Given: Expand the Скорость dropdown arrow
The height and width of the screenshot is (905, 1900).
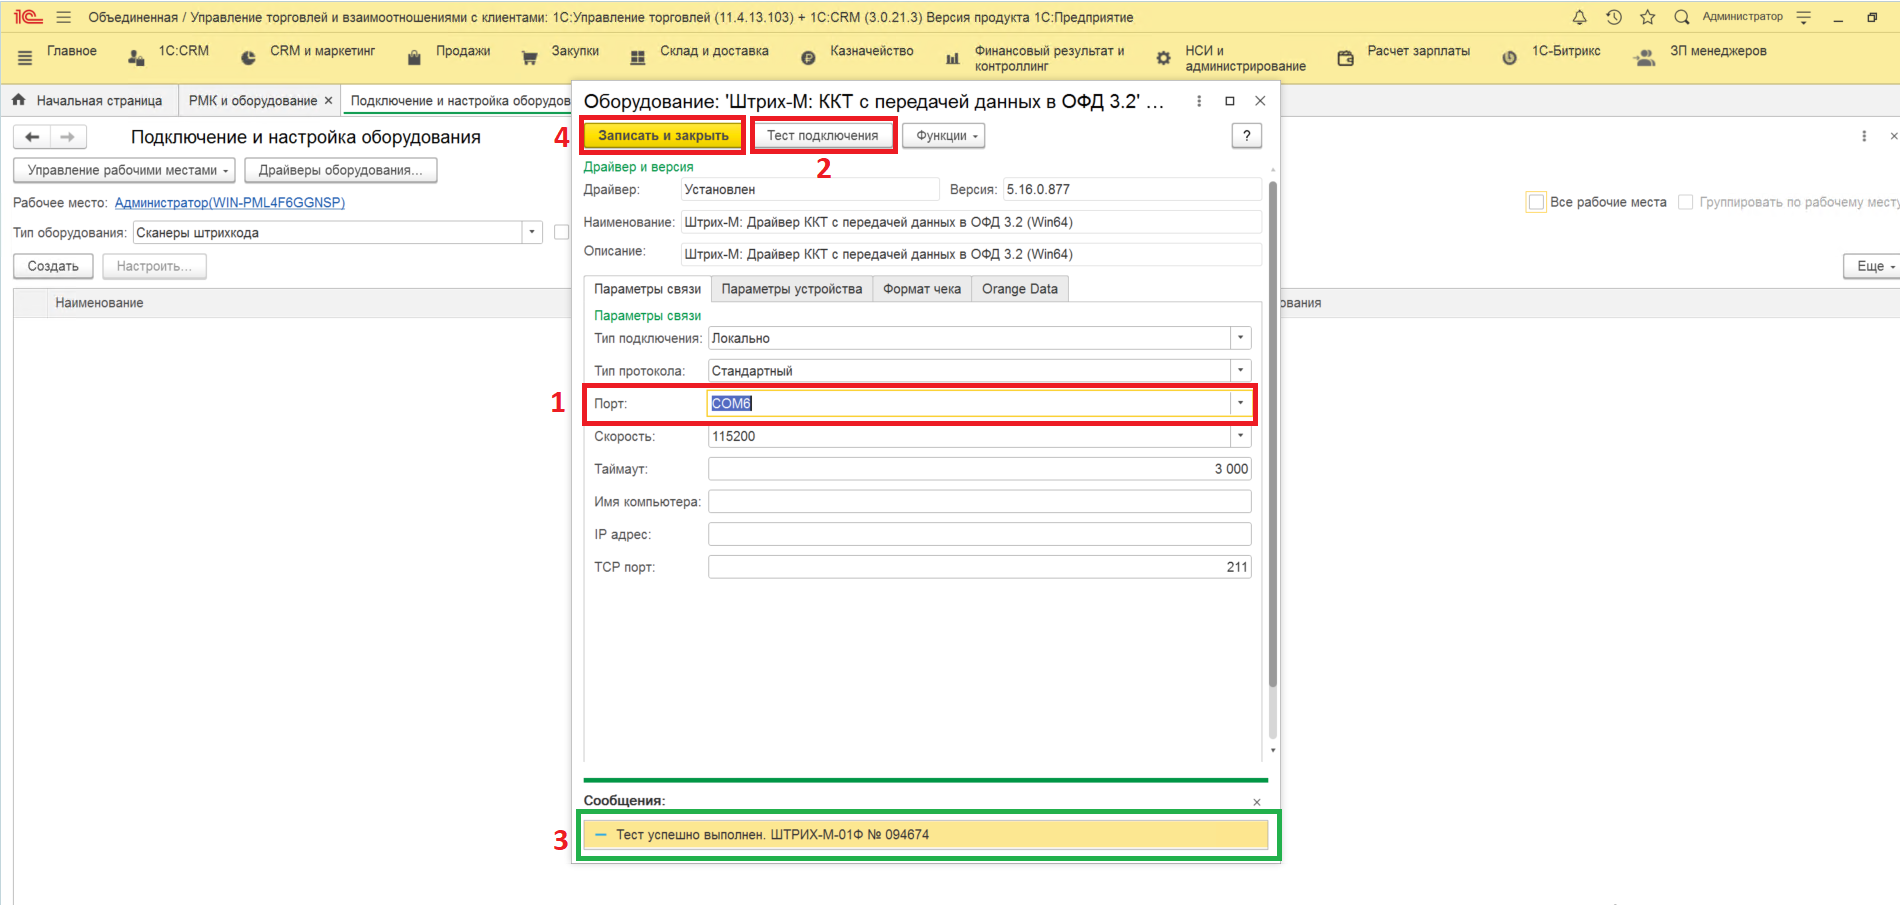Looking at the screenshot, I should coord(1240,436).
